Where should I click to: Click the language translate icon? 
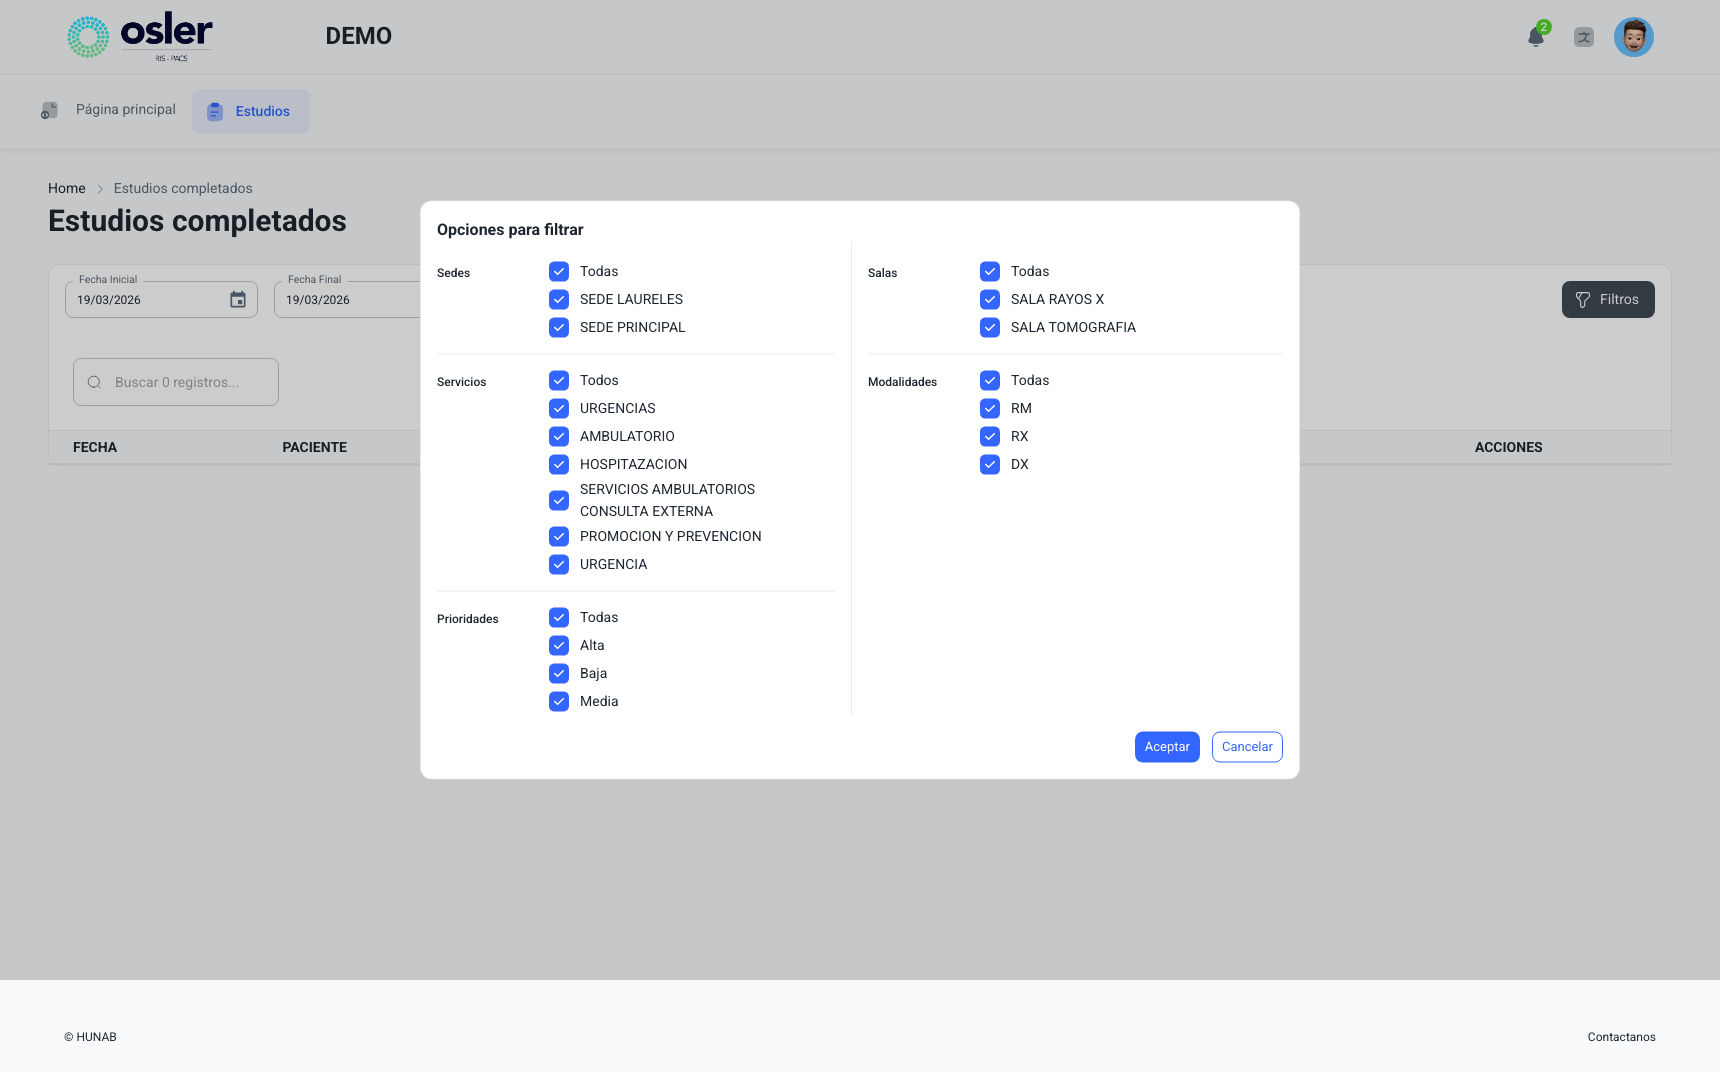tap(1584, 37)
